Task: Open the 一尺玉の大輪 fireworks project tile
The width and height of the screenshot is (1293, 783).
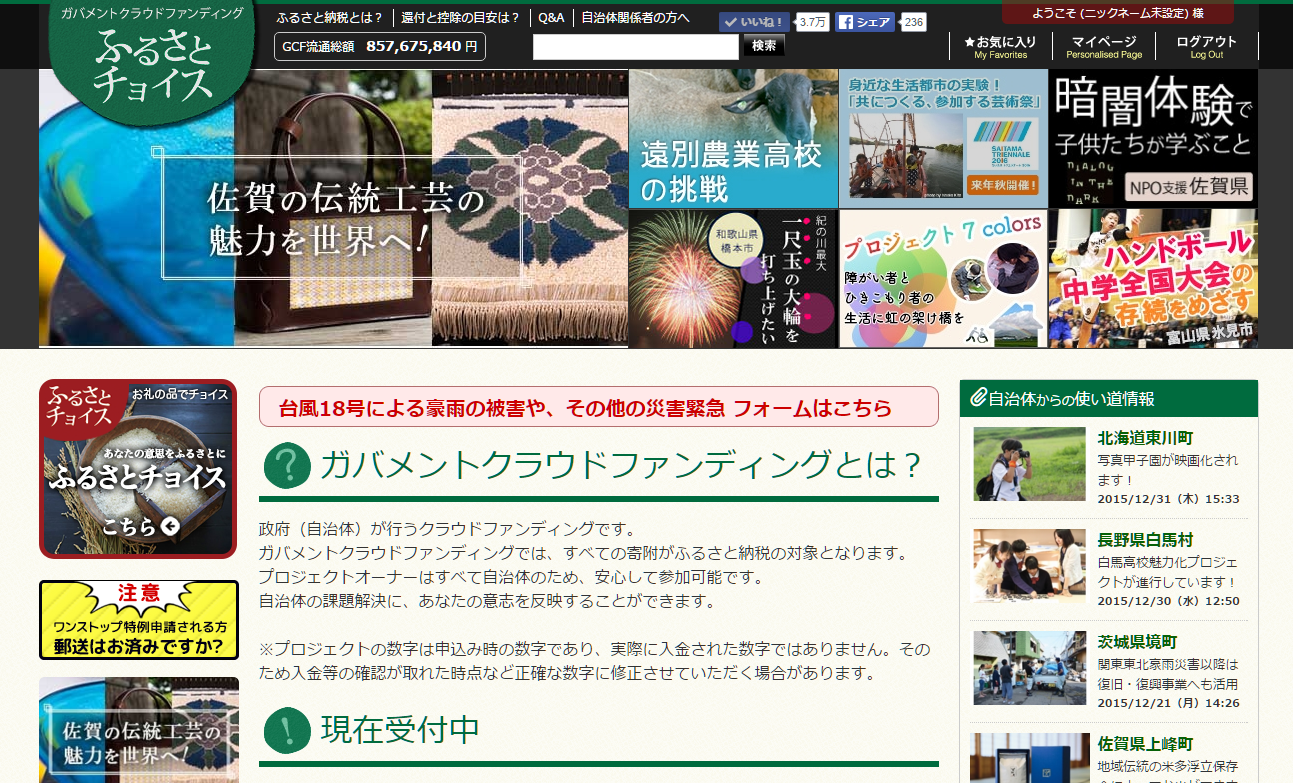Action: pos(733,278)
